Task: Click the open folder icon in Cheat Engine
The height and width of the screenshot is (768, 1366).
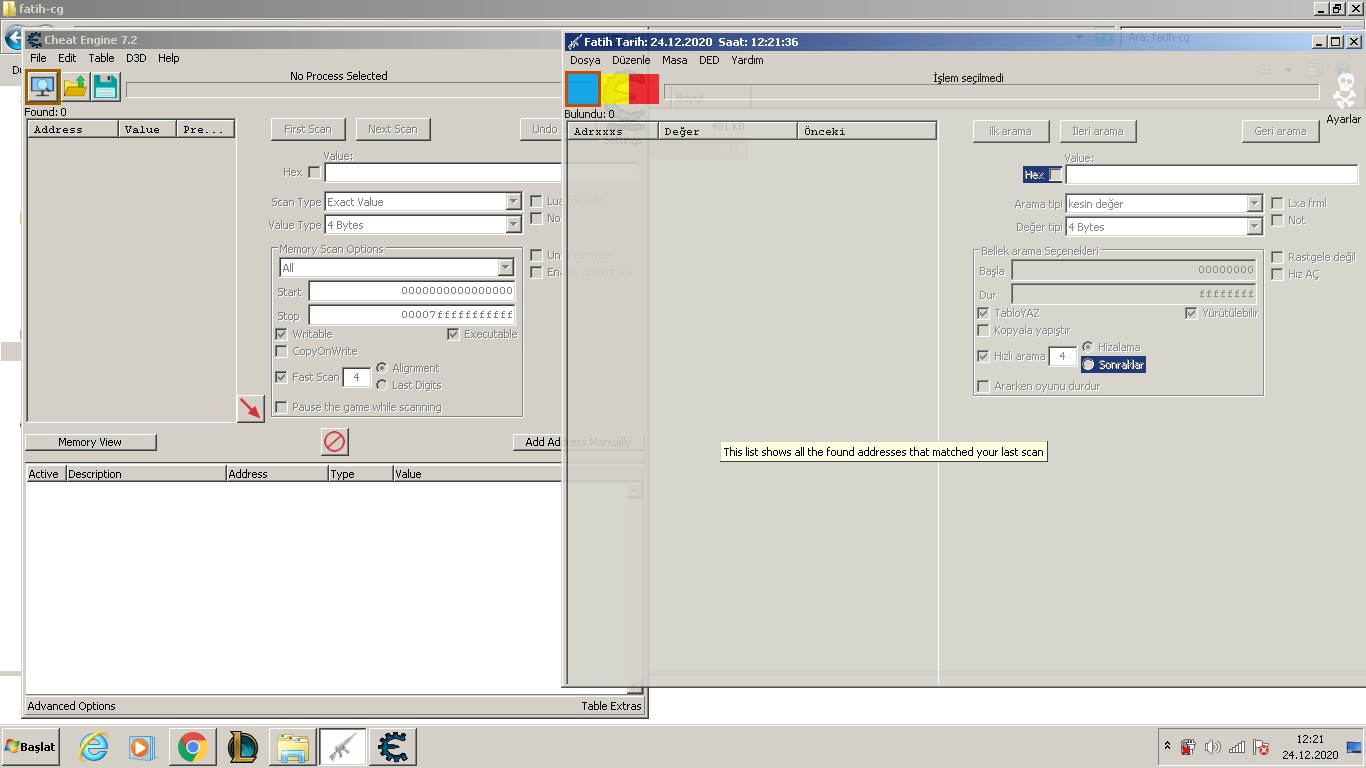Action: [75, 87]
